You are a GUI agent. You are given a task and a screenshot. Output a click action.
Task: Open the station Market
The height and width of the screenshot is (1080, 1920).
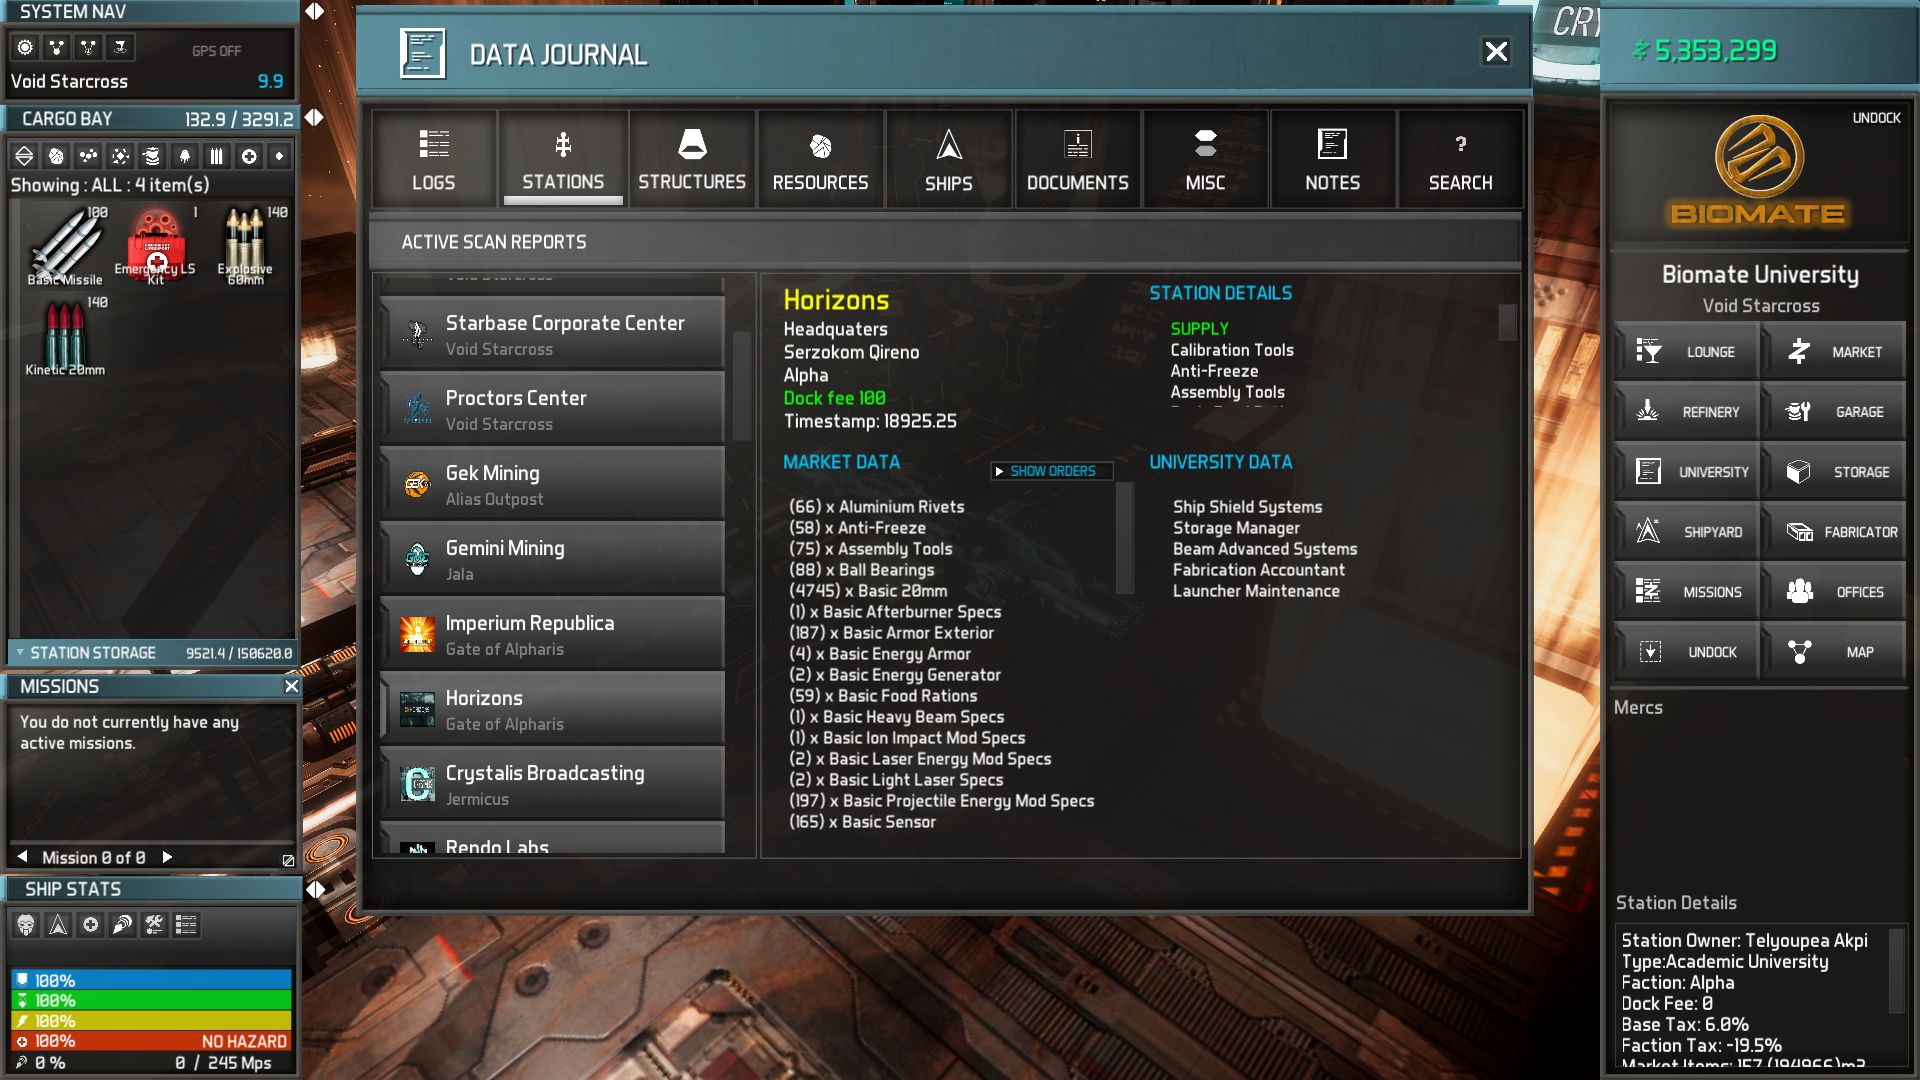tap(1834, 352)
